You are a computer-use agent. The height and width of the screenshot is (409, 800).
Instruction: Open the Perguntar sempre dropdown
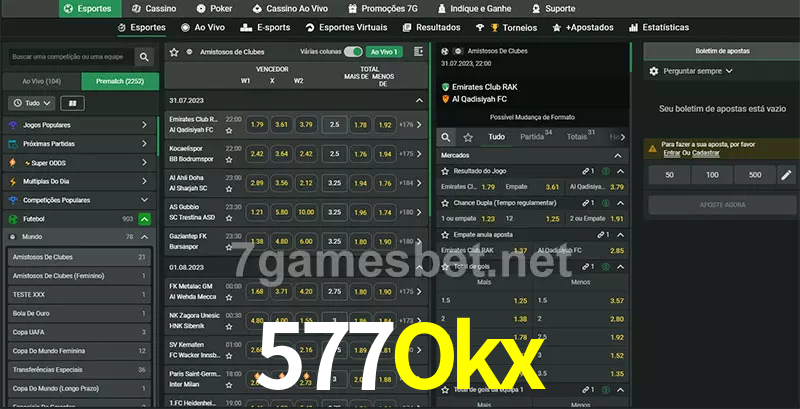click(x=697, y=71)
